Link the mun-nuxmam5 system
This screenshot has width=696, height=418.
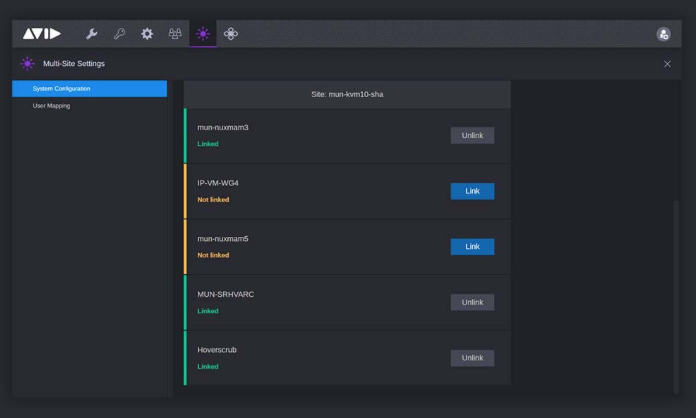pyautogui.click(x=472, y=247)
